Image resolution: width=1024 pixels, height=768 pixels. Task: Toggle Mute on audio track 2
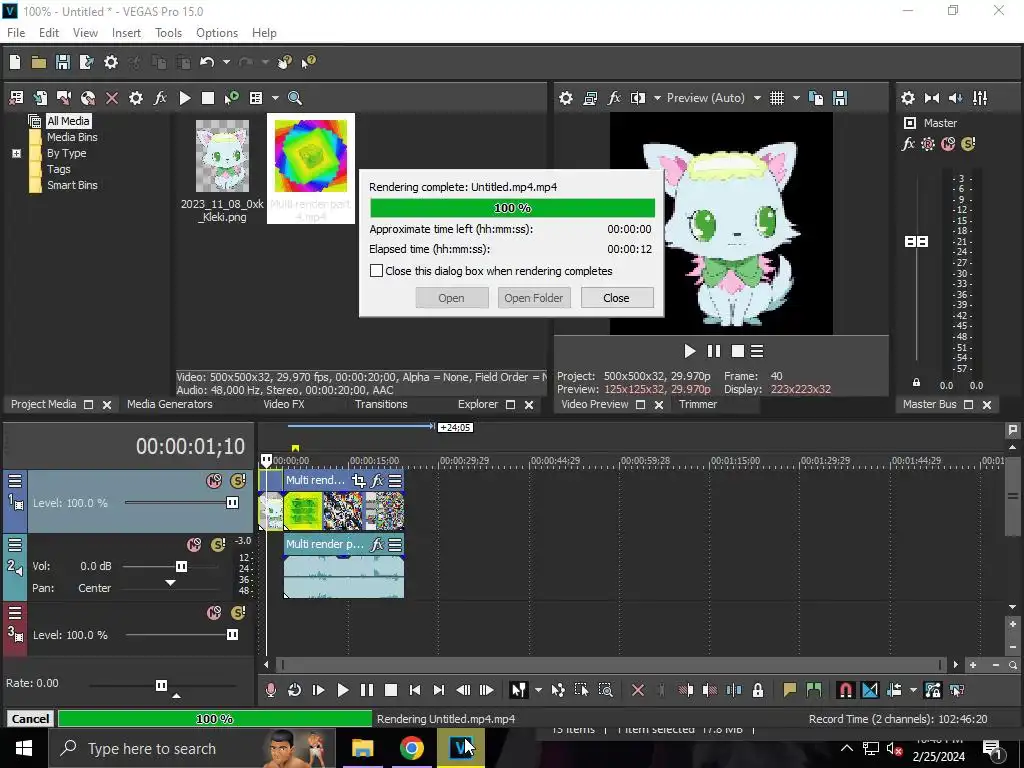[x=194, y=545]
